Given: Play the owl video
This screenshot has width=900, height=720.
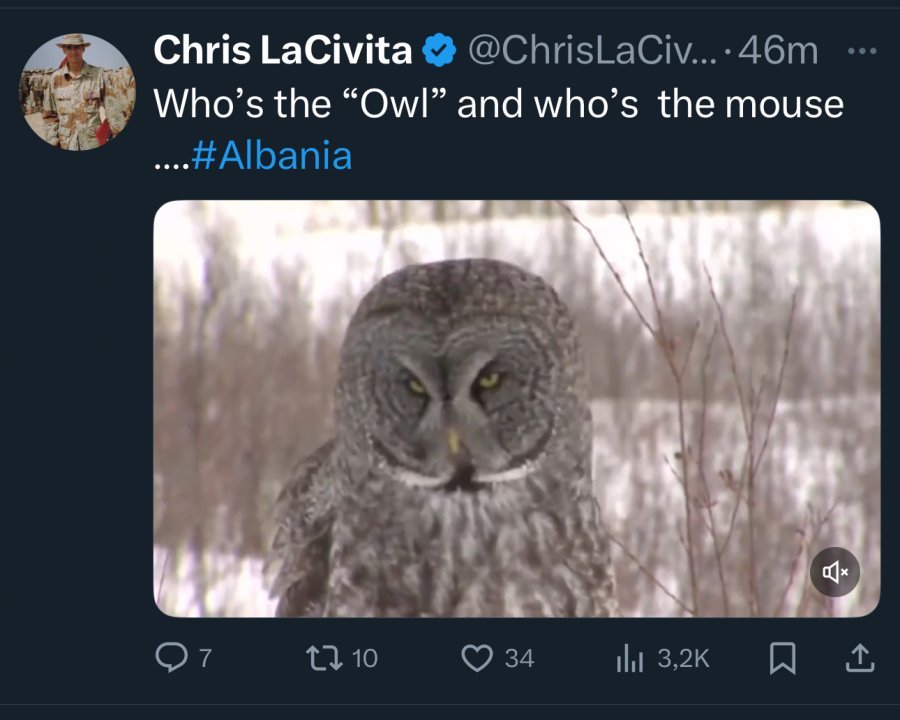Looking at the screenshot, I should (x=516, y=408).
